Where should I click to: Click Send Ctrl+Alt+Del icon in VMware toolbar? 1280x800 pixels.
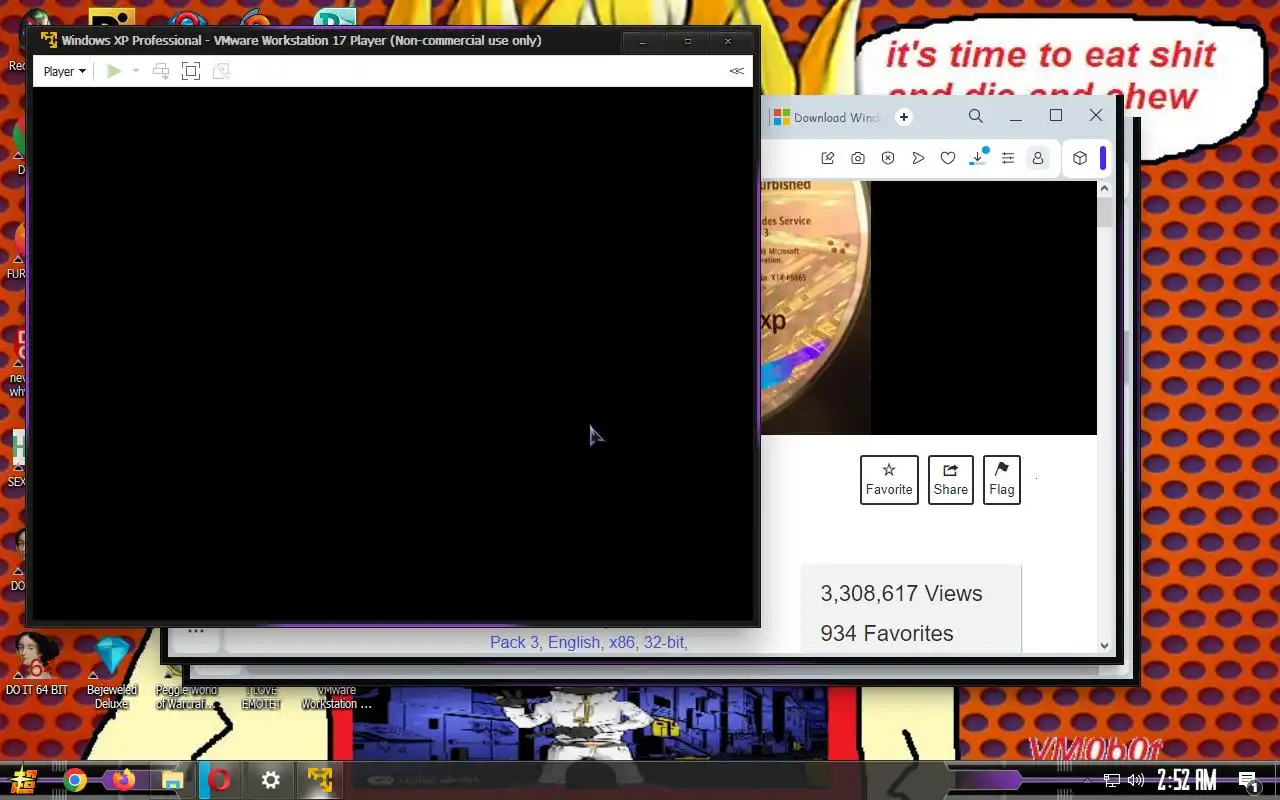160,71
